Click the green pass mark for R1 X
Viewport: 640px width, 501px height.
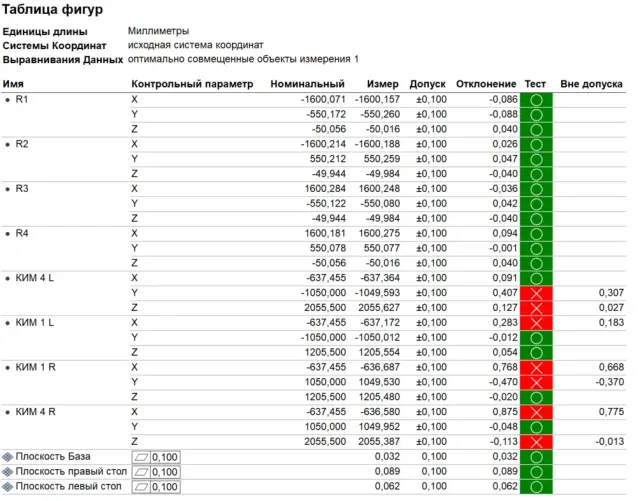tap(536, 100)
